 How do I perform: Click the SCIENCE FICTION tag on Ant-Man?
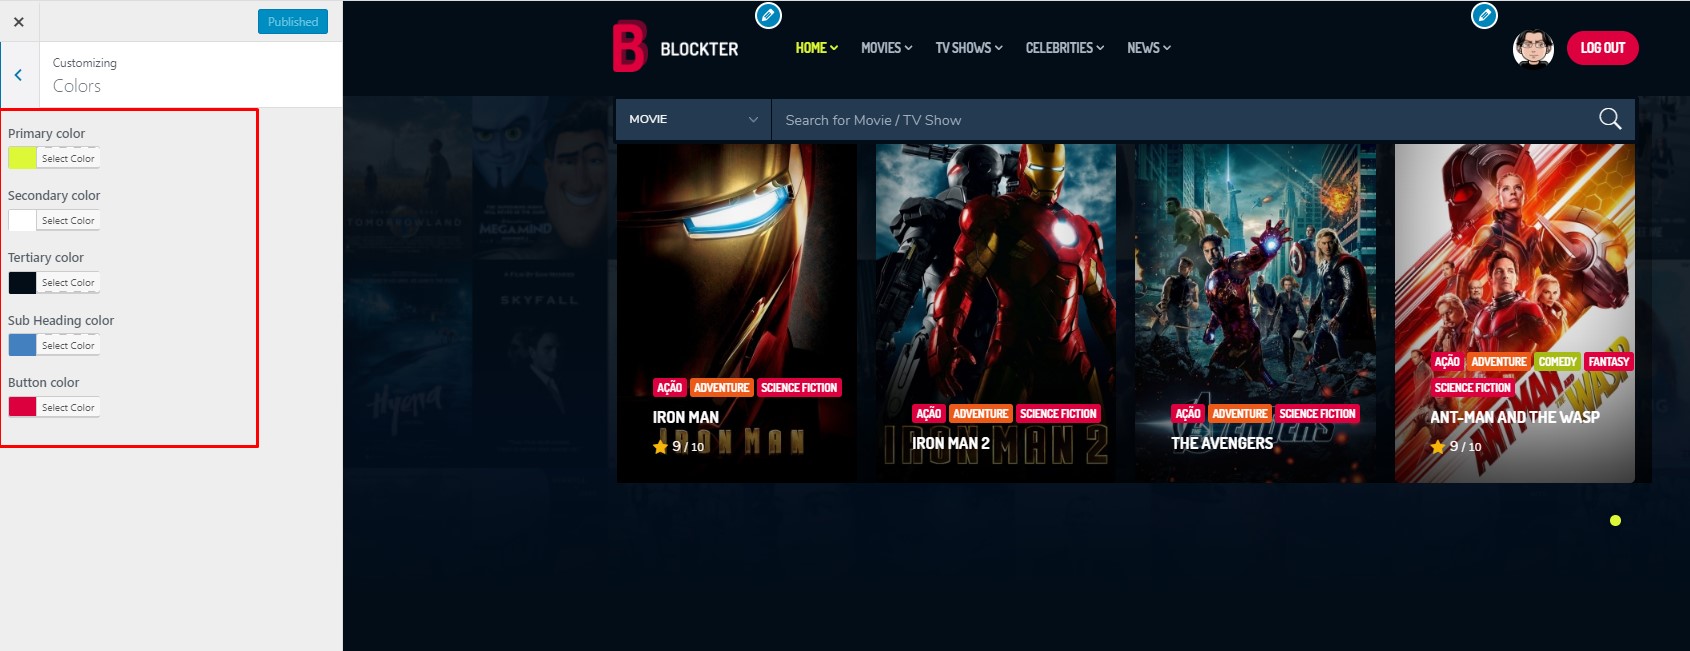(x=1473, y=388)
